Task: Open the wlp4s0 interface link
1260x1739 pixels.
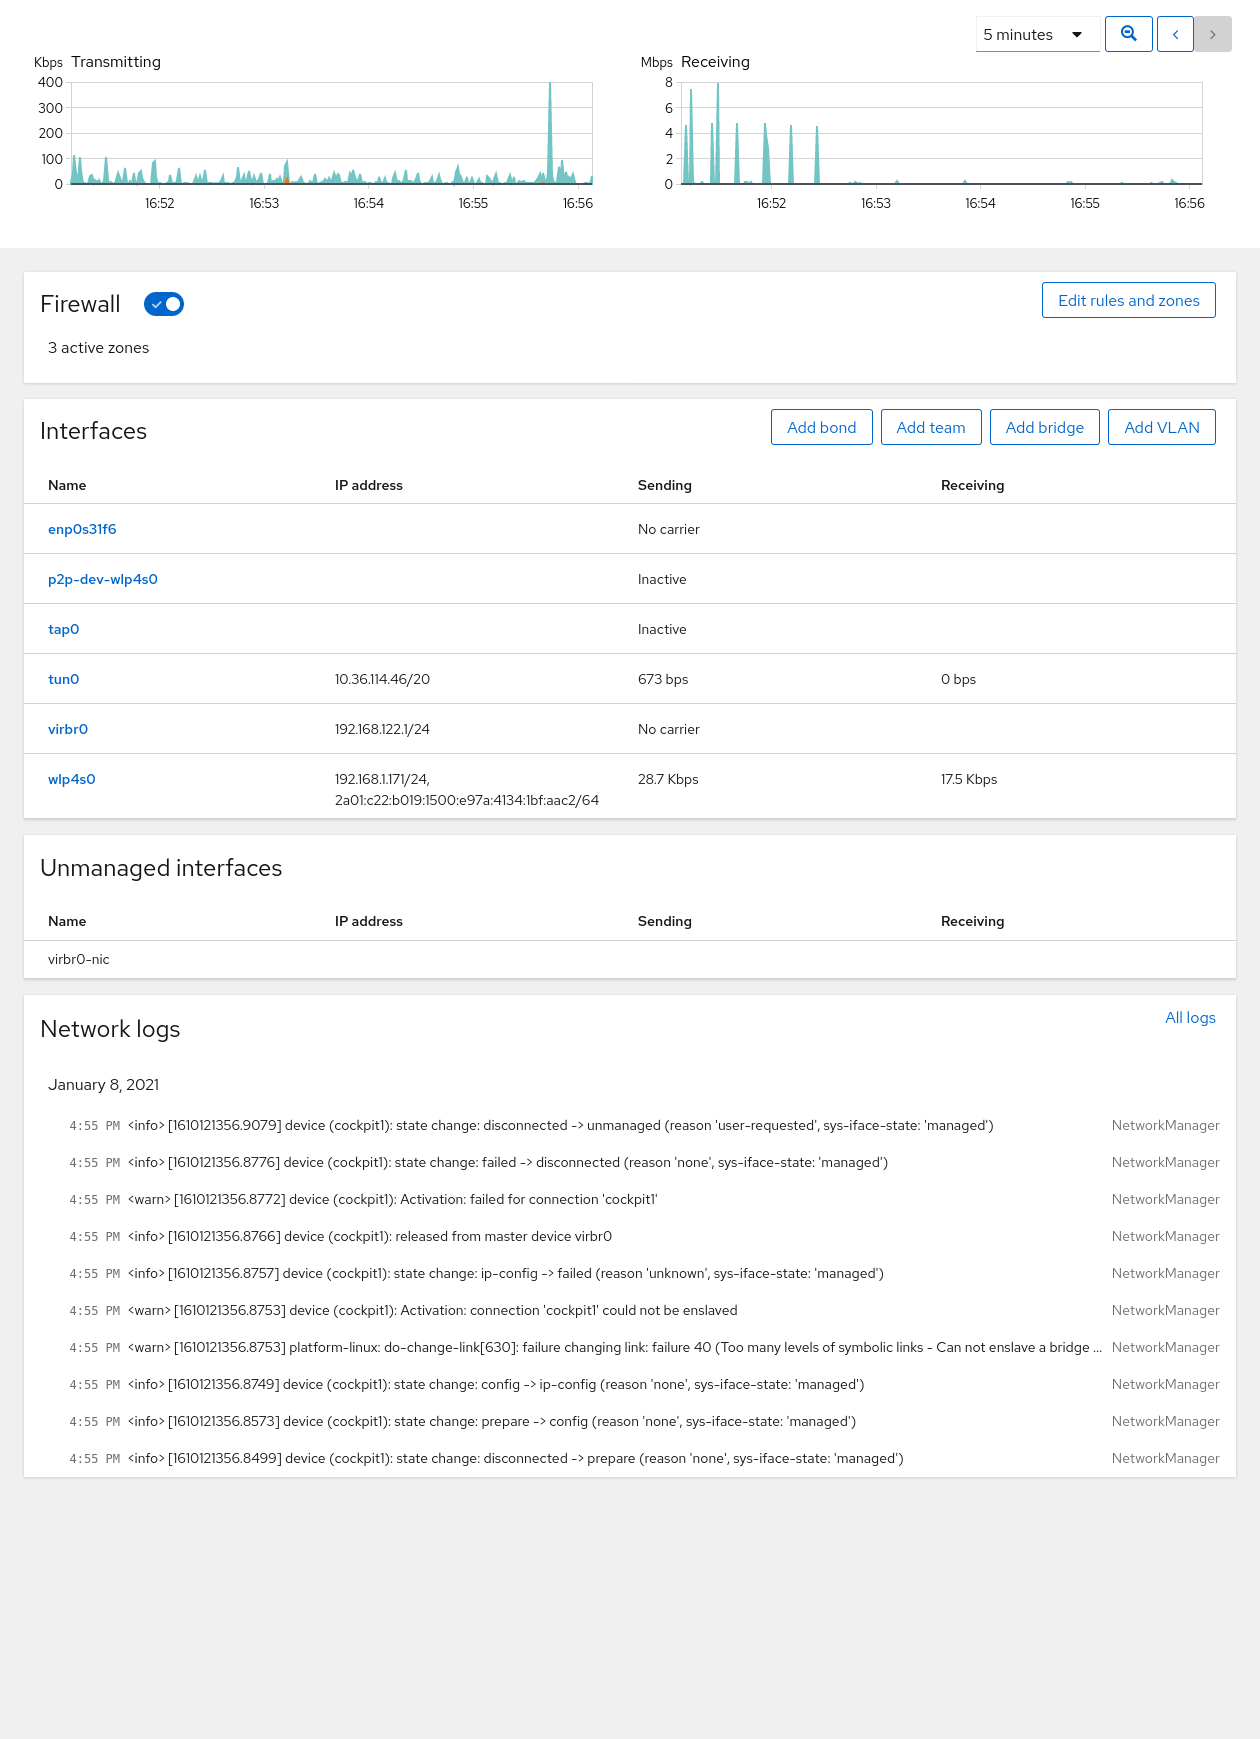Action: [x=72, y=779]
